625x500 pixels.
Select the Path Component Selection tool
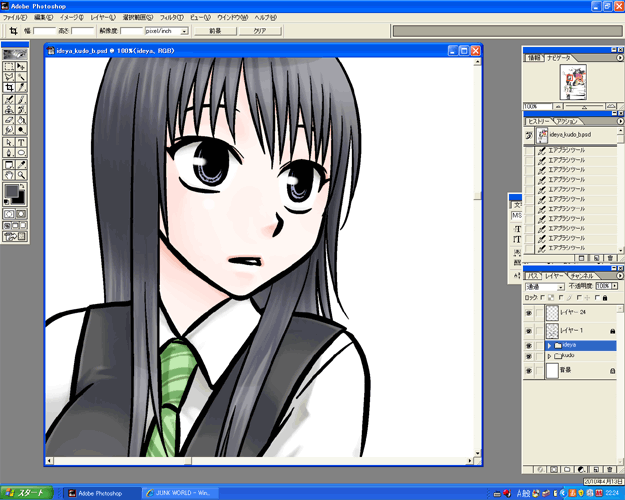[9, 142]
